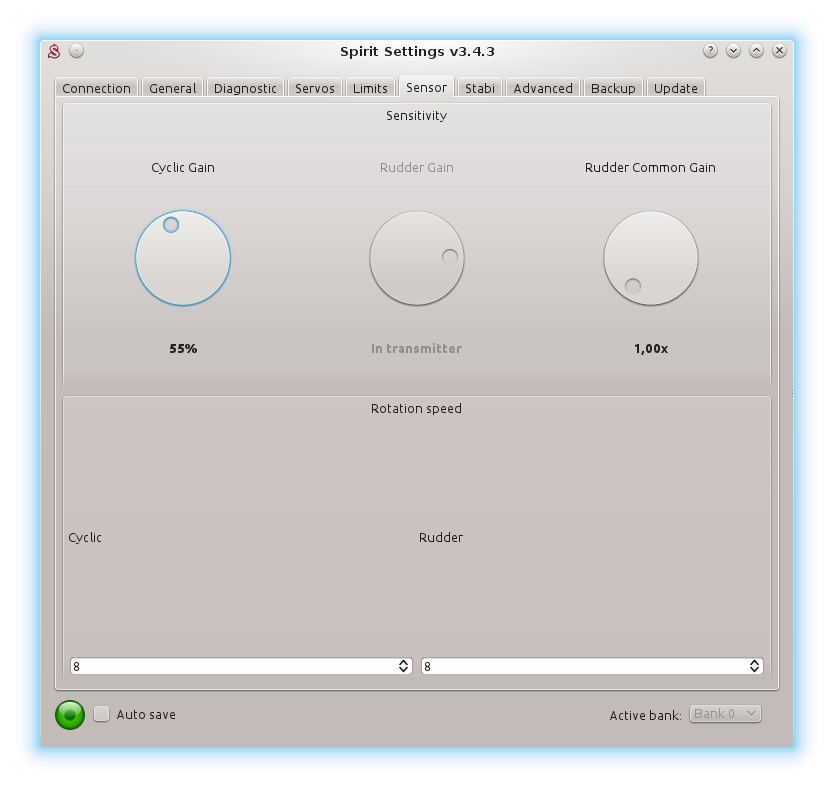Viewport: 834px width, 787px height.
Task: Open the Backup tab
Action: pyautogui.click(x=613, y=88)
